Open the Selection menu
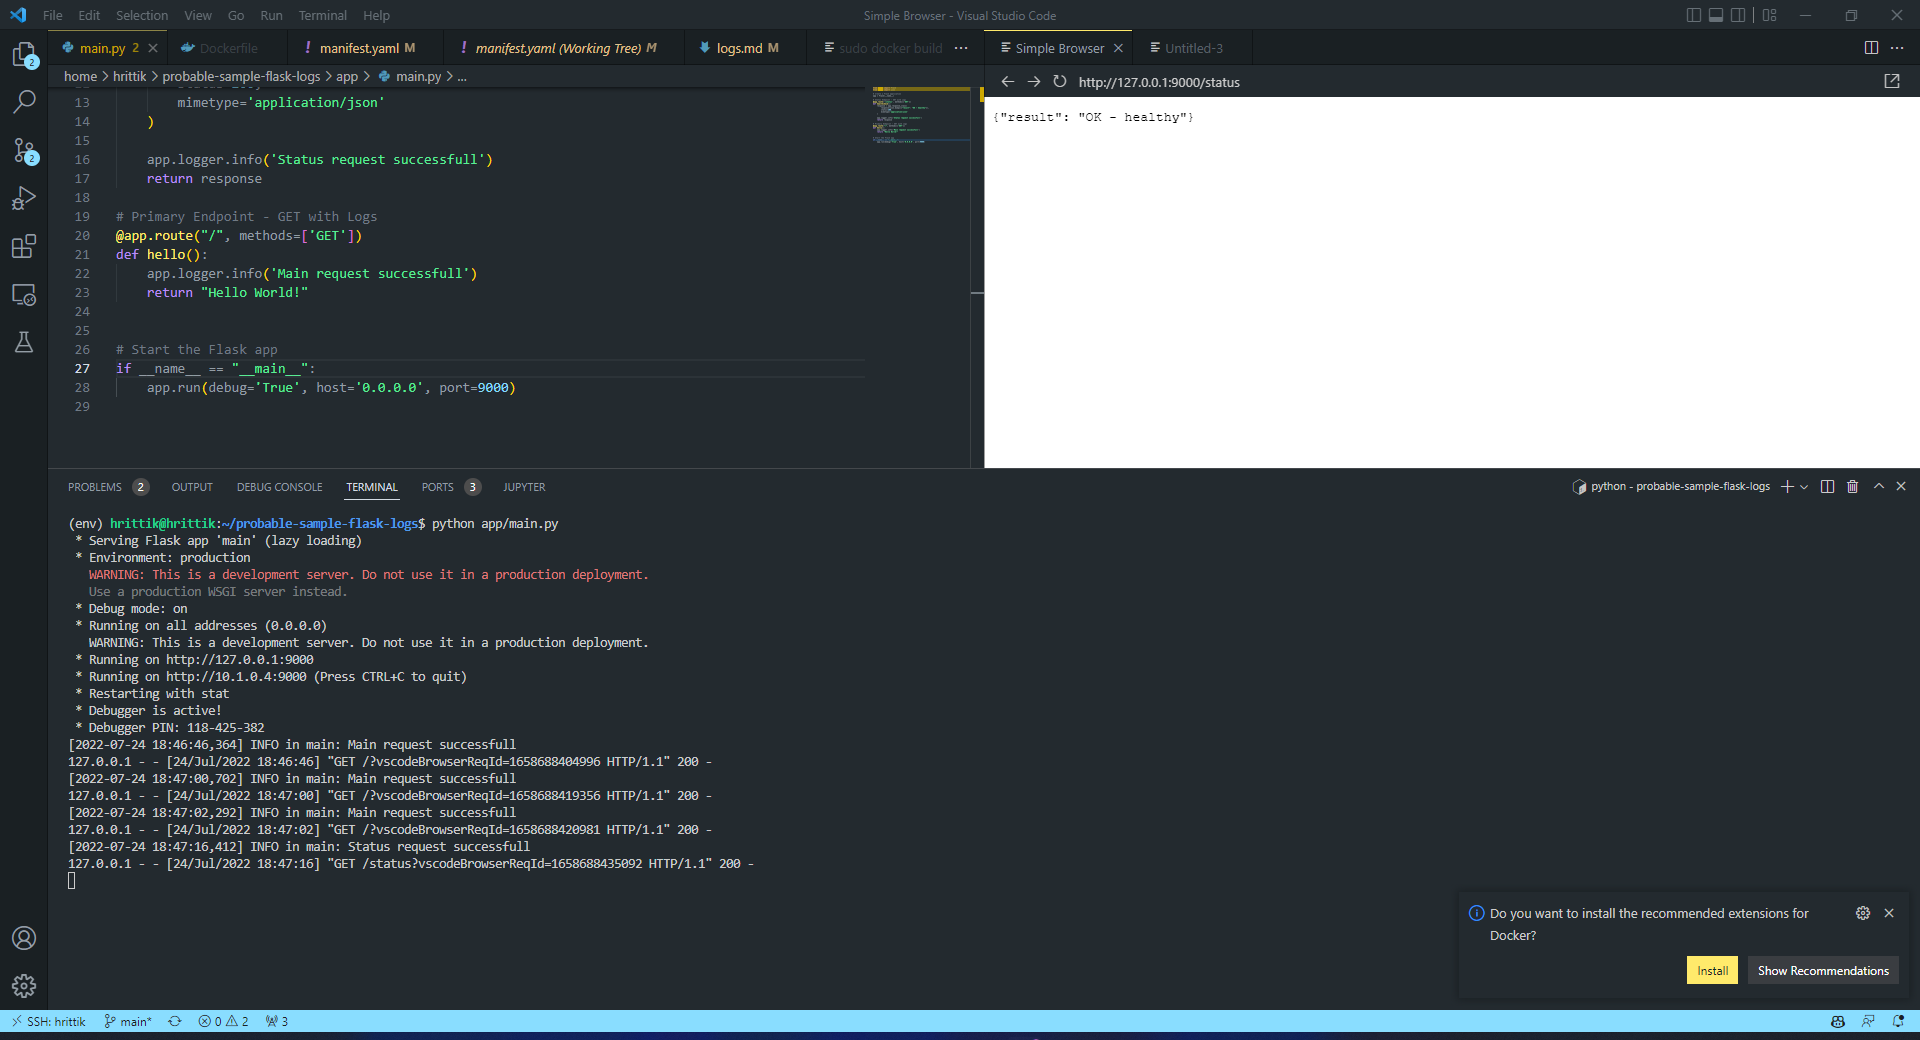The height and width of the screenshot is (1040, 1920). tap(142, 15)
